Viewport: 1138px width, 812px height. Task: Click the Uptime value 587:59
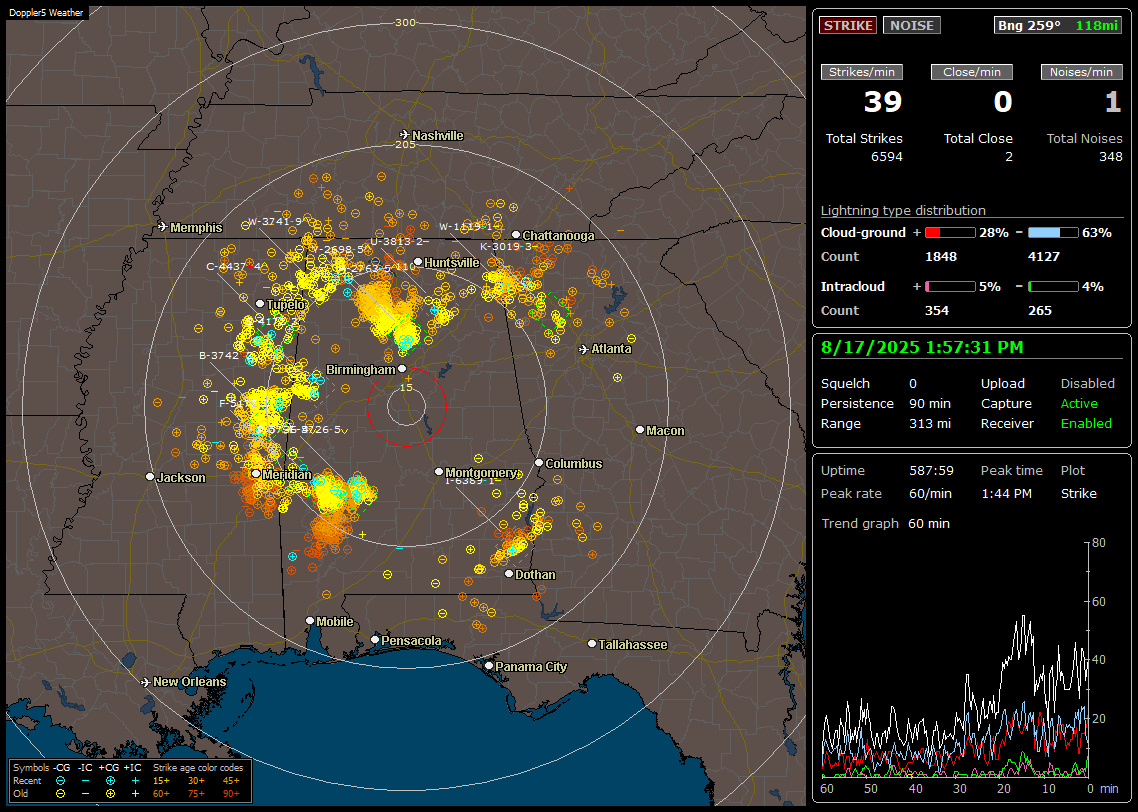coord(931,471)
